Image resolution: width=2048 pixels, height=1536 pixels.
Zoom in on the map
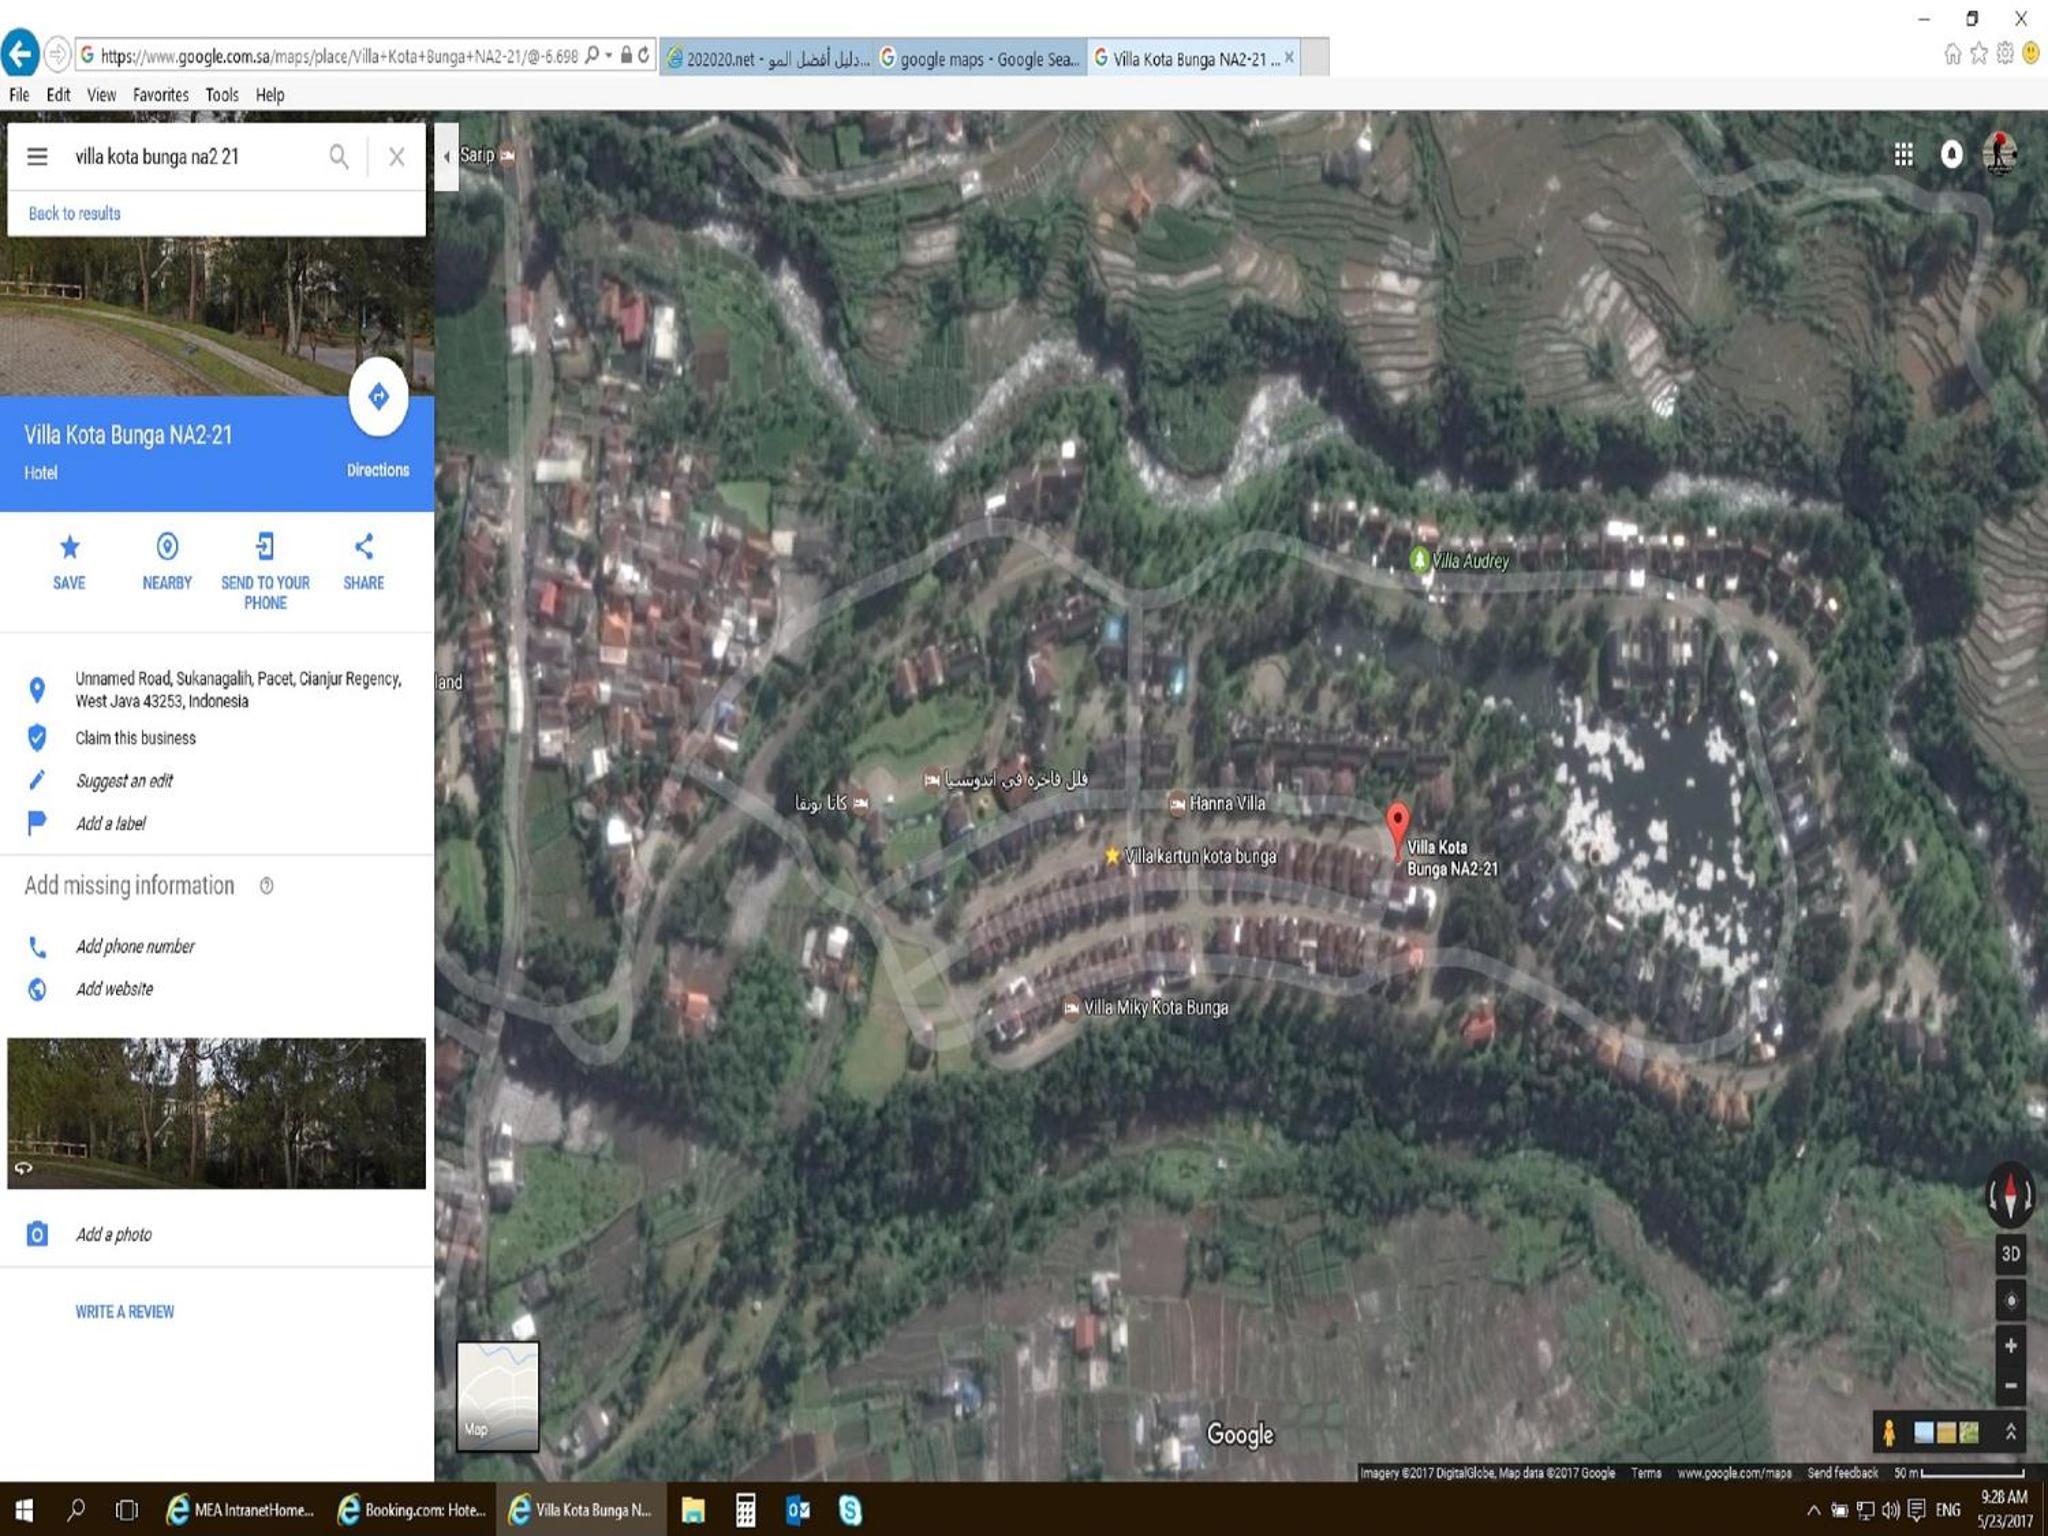pos(2010,1346)
